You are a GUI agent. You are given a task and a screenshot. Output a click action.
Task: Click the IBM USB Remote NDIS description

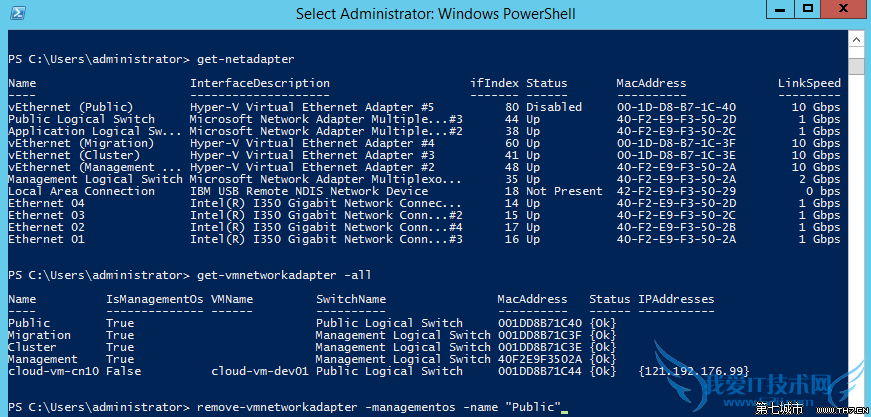pyautogui.click(x=308, y=191)
